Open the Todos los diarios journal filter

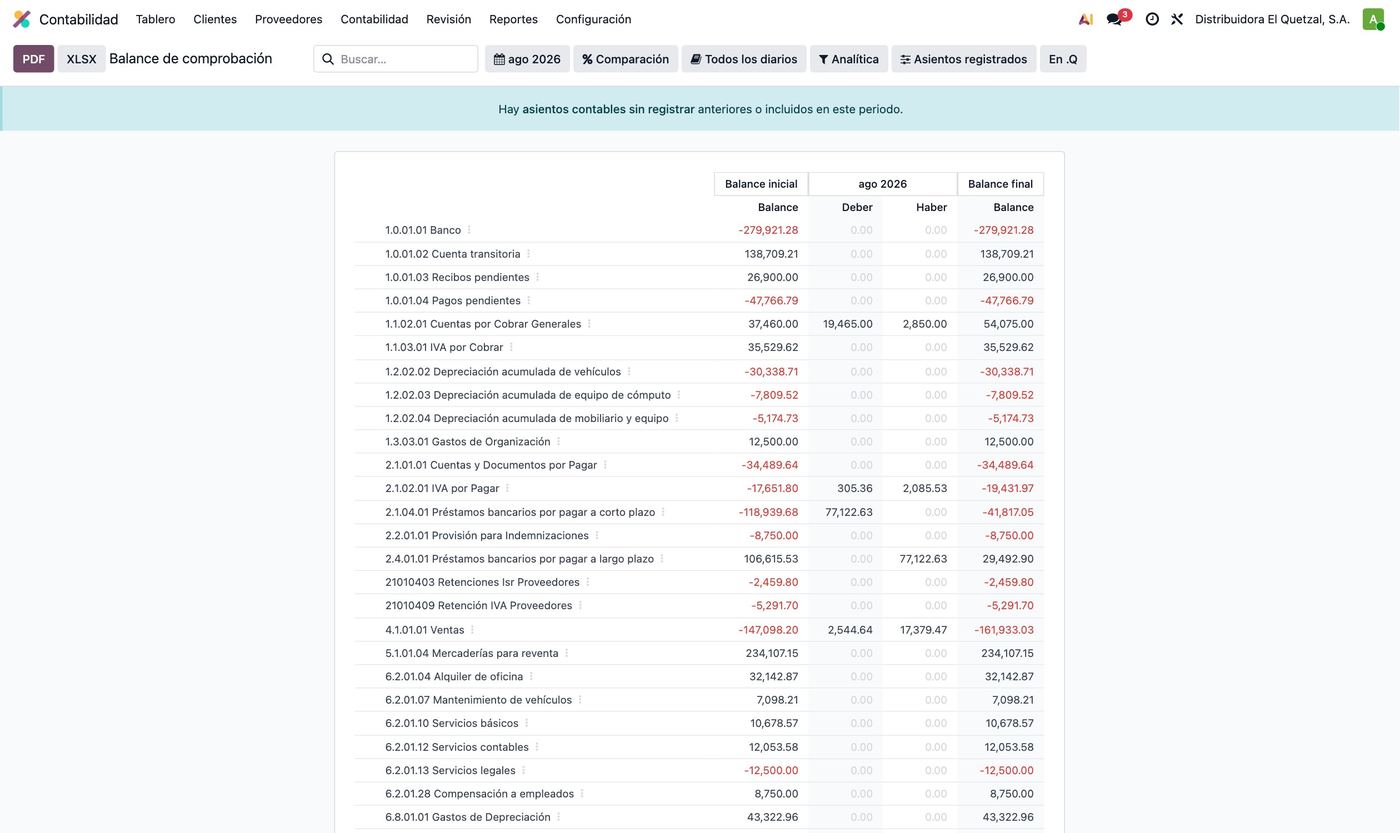point(744,59)
